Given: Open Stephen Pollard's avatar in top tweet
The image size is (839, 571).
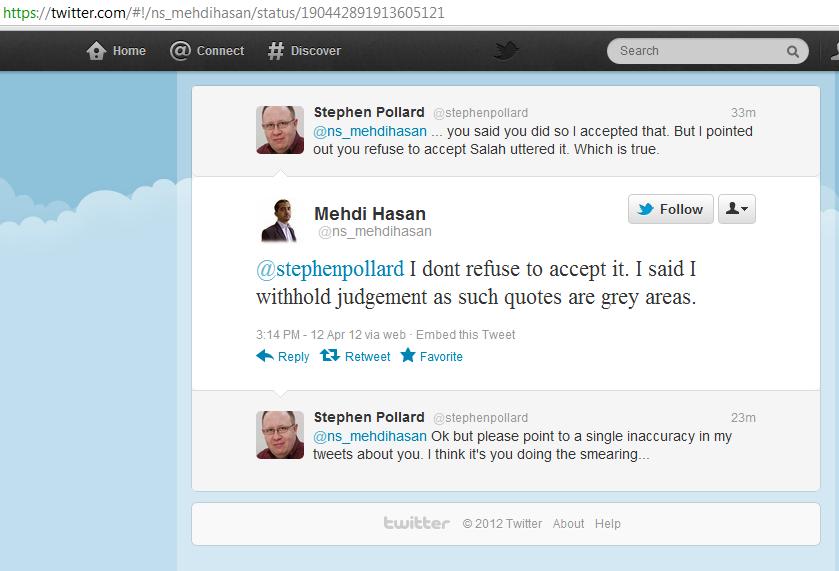Looking at the screenshot, I should pos(280,129).
